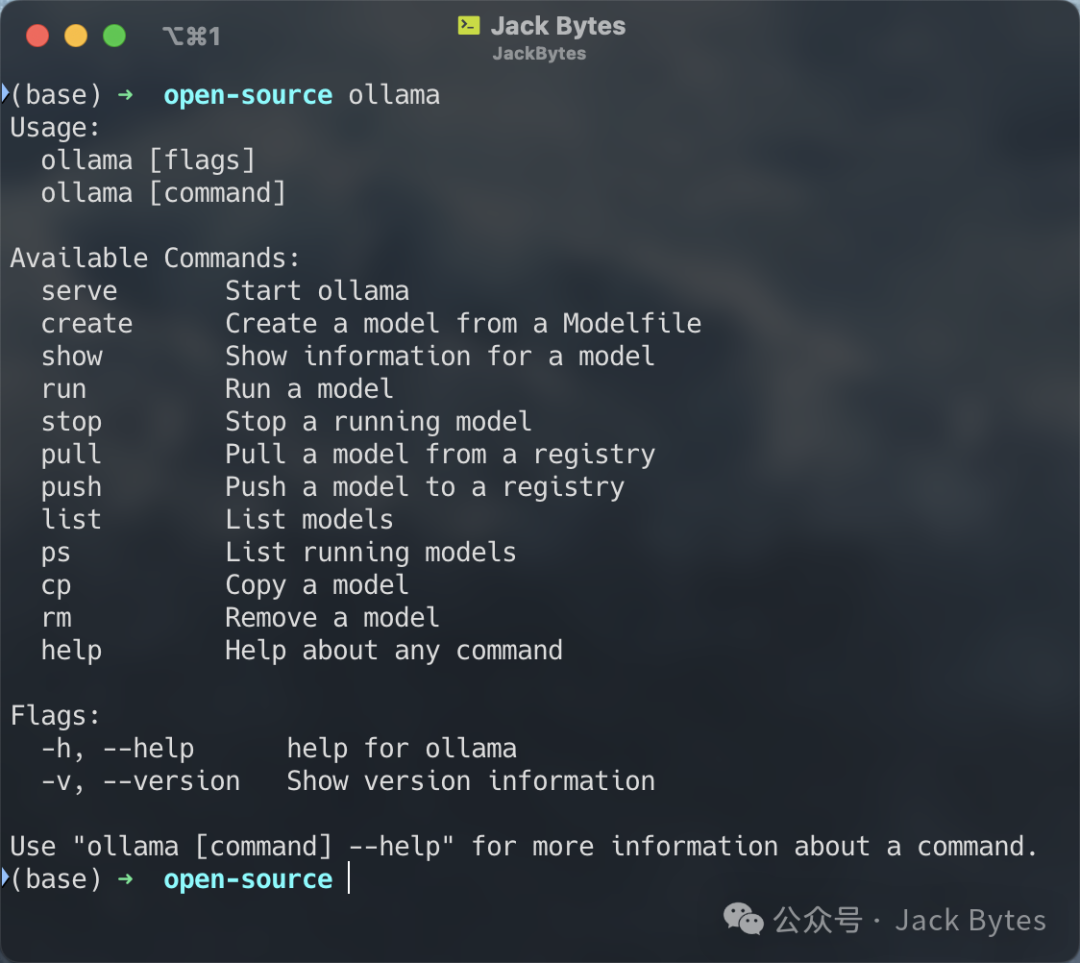Viewport: 1080px width, 963px height.
Task: Click the 'serve' command name
Action: [79, 291]
